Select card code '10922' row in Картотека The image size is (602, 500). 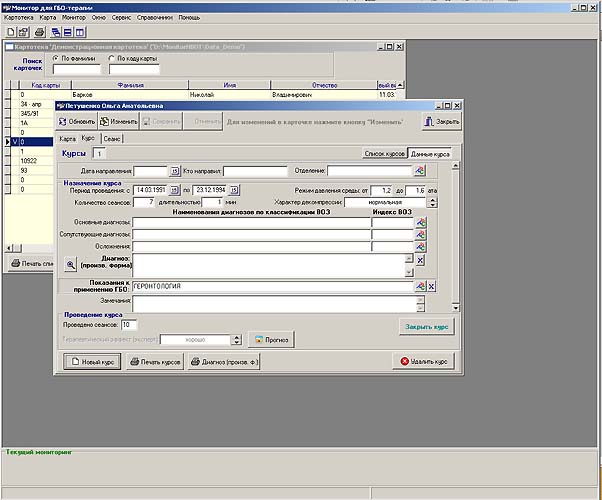[x=29, y=161]
